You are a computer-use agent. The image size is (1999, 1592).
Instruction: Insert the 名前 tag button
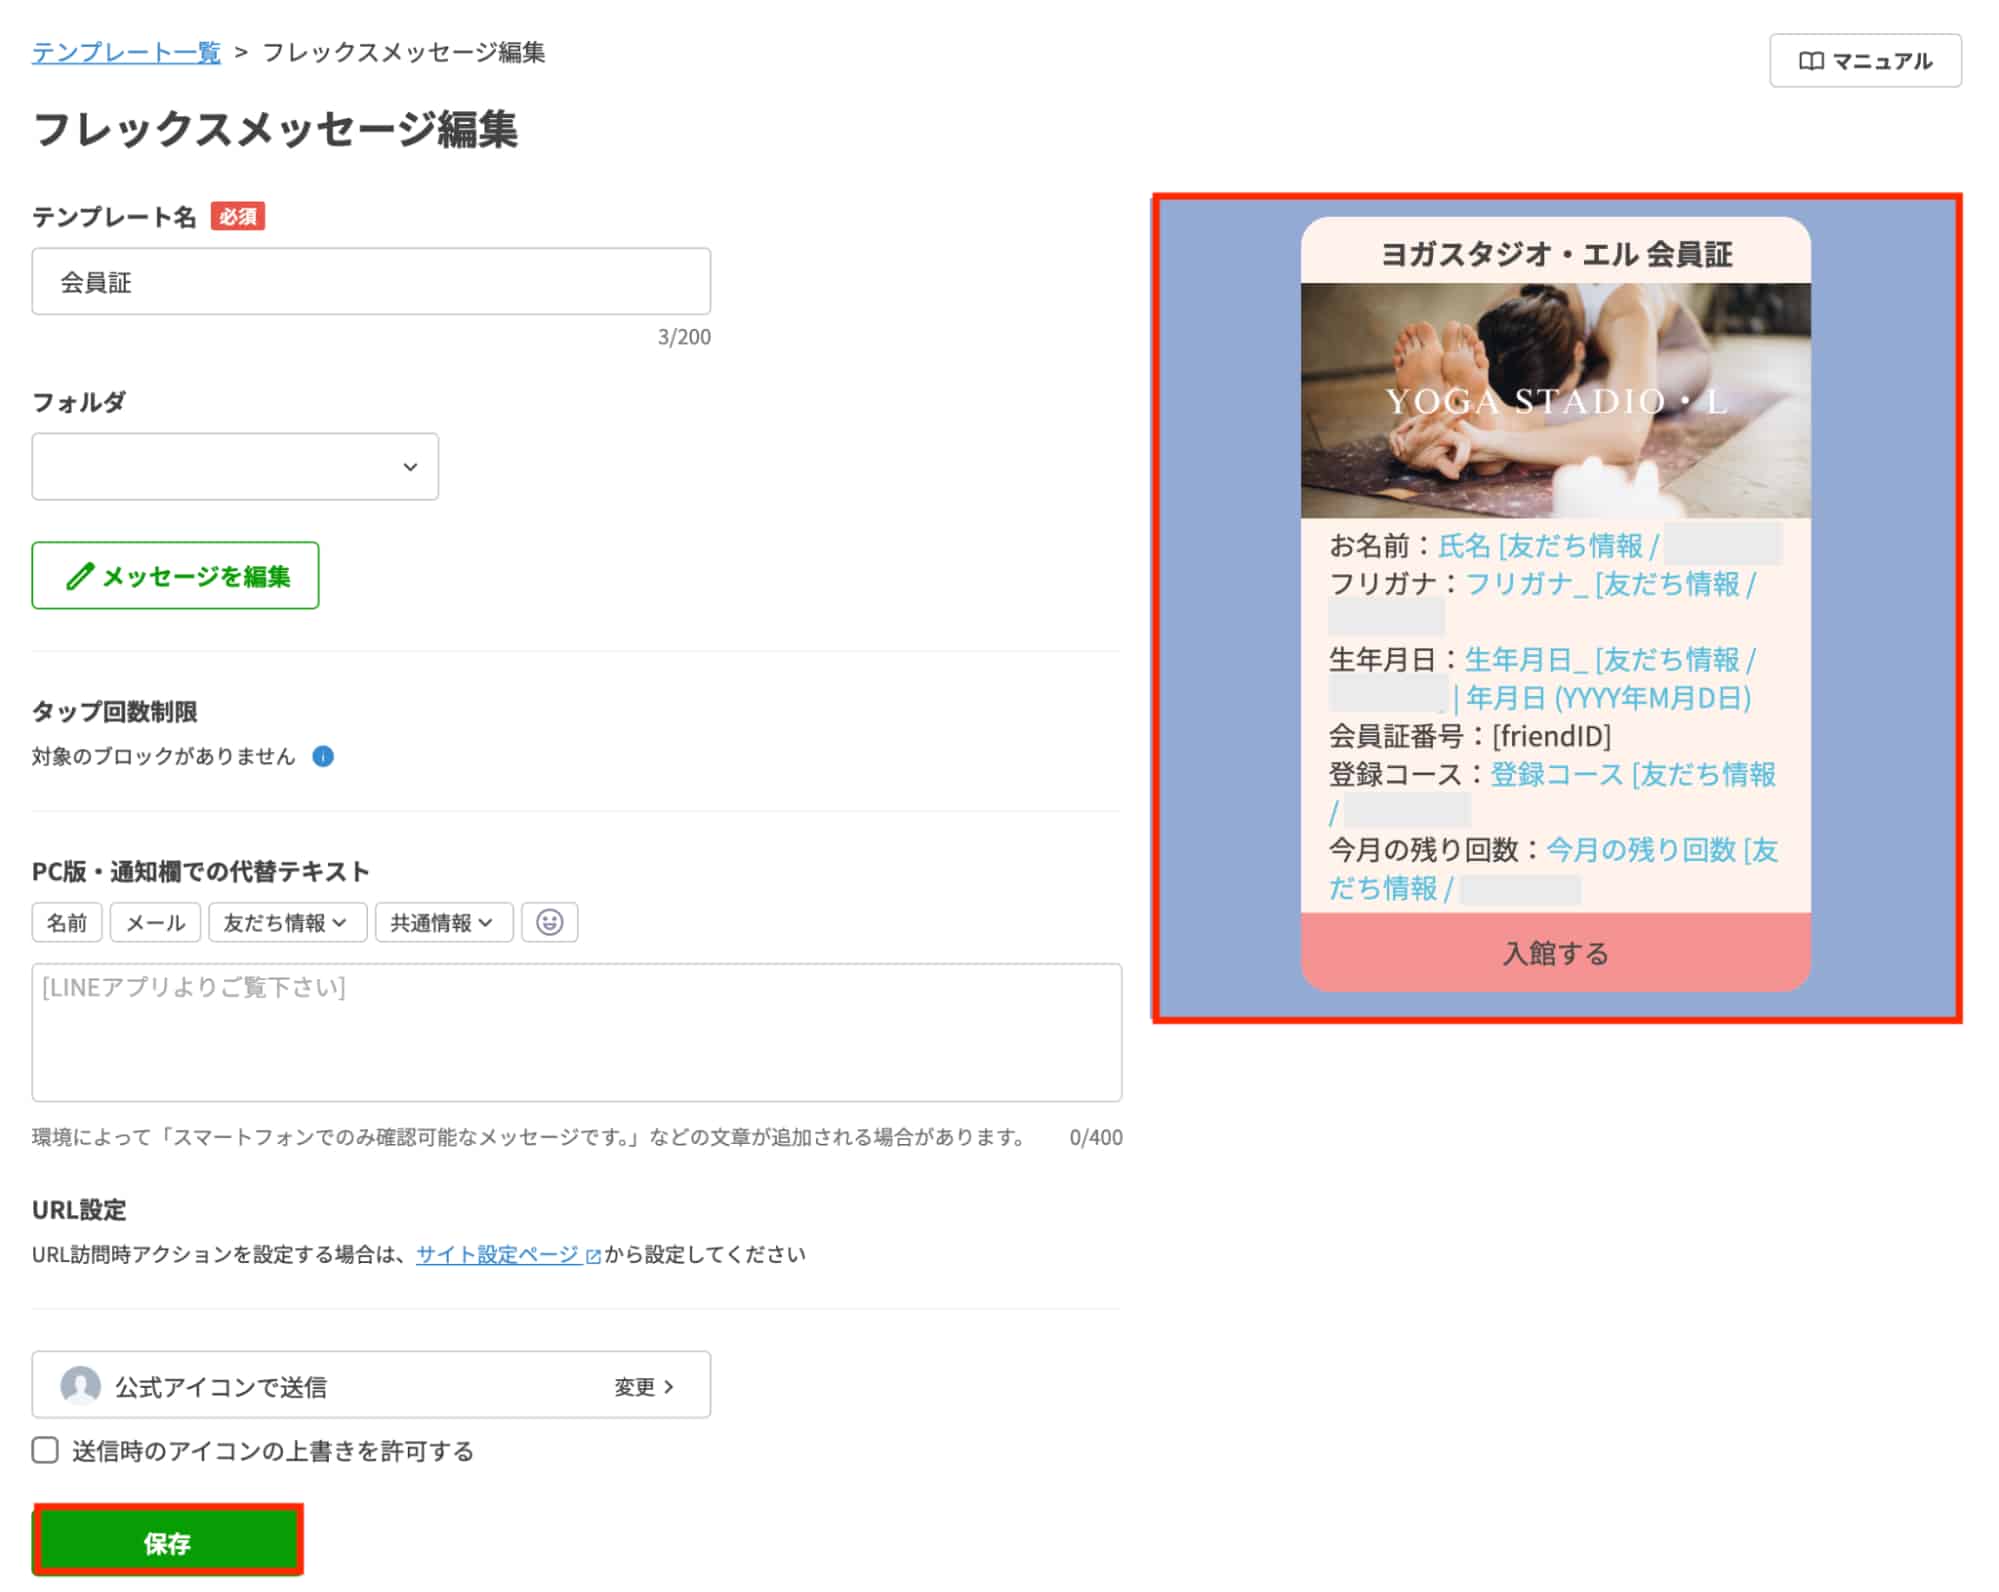[67, 922]
